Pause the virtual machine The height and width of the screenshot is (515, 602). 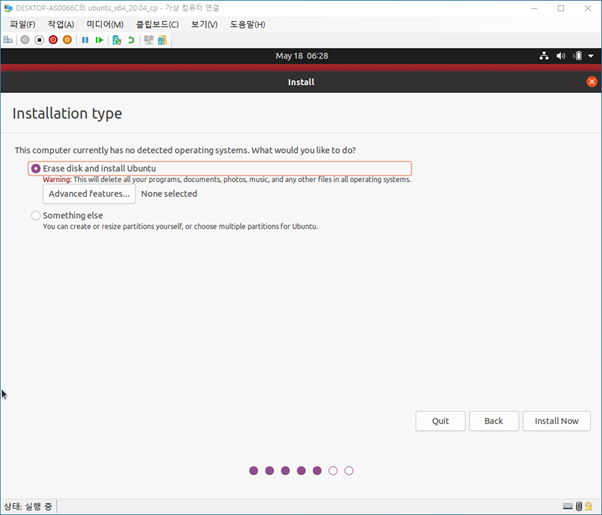(x=85, y=40)
